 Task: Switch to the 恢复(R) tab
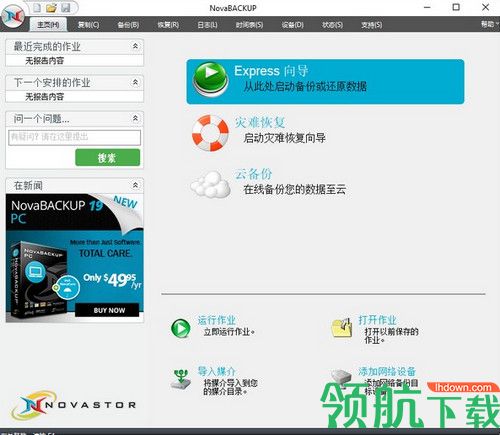coord(168,25)
